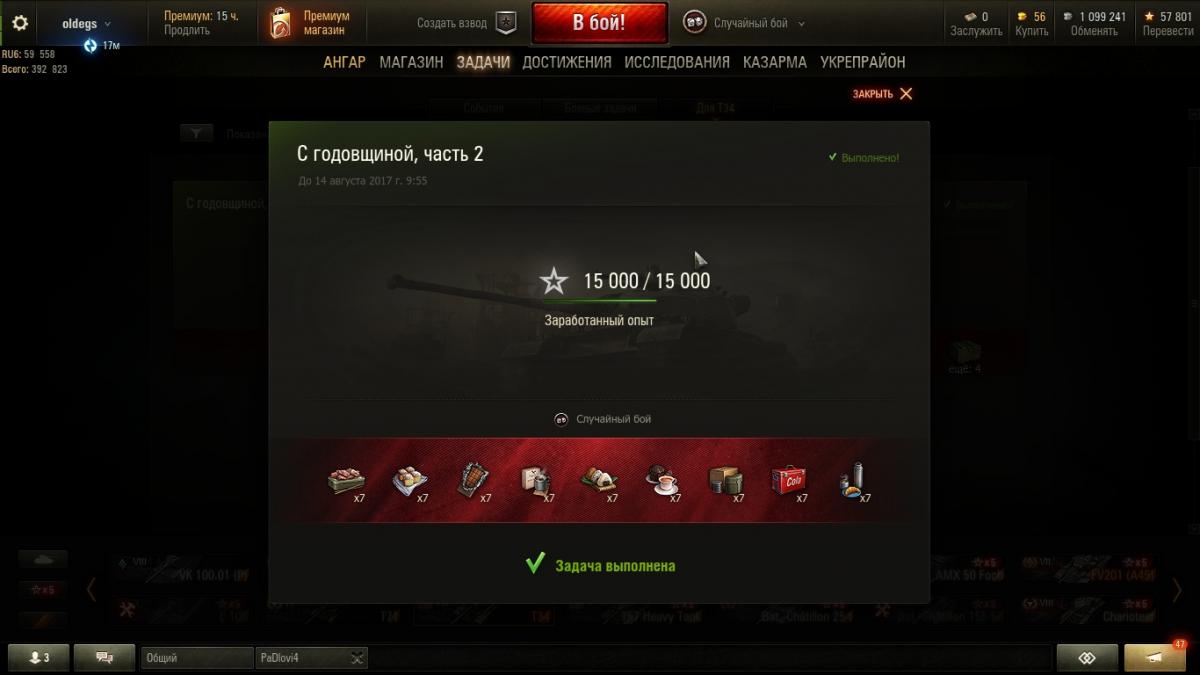Click the notifications icon with 47 badge
The image size is (1200, 675).
[1155, 657]
